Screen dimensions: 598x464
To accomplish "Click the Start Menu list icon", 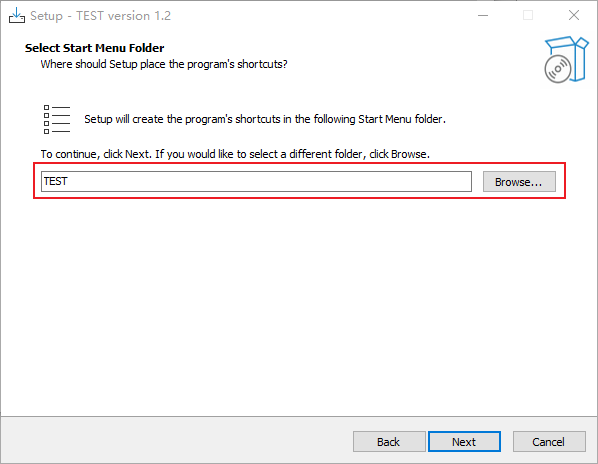I will coord(57,119).
